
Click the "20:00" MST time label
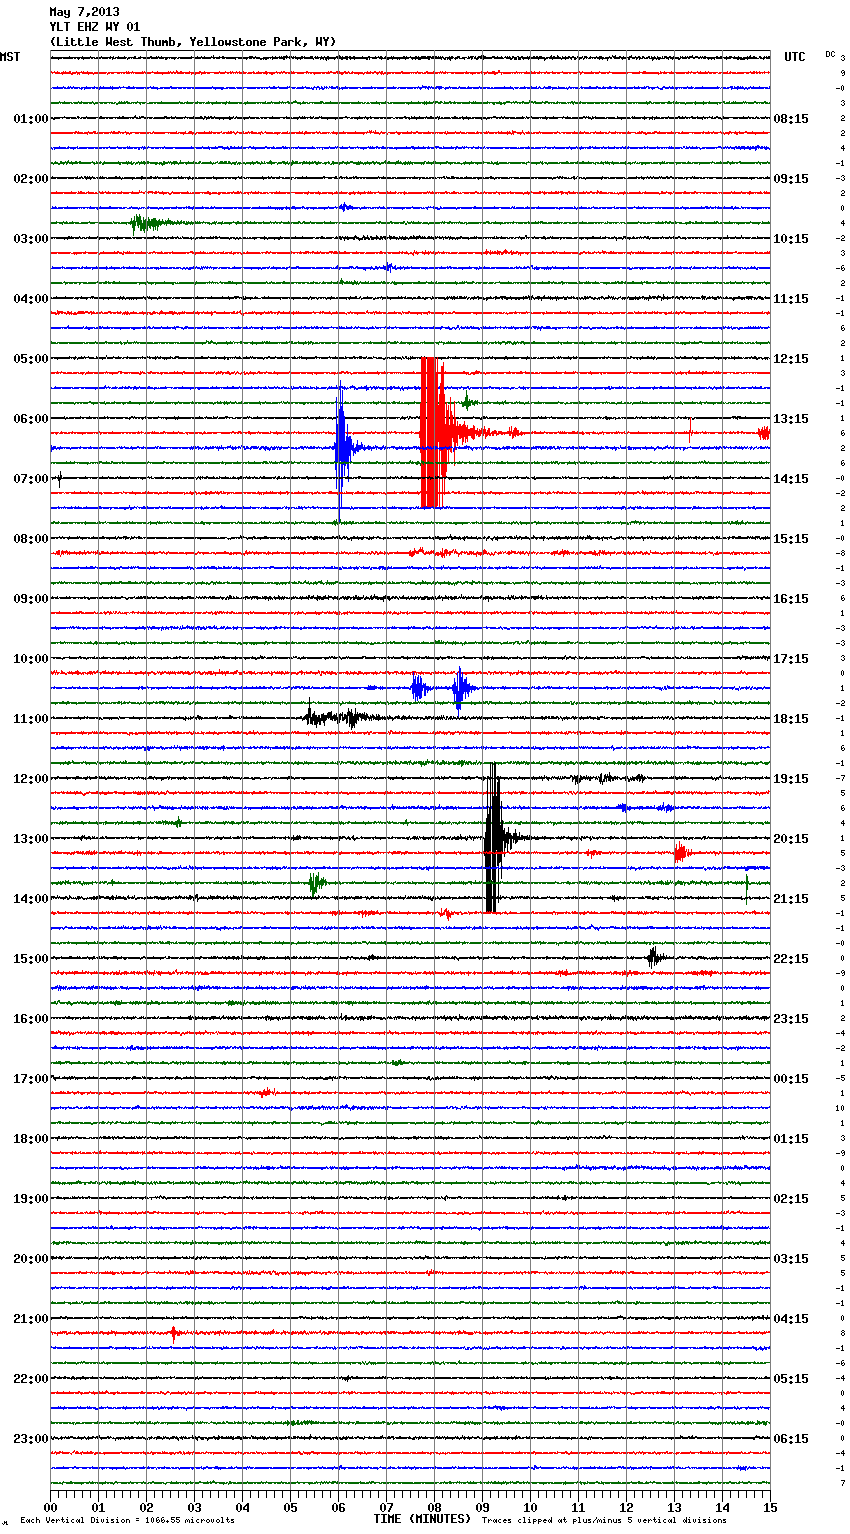coord(31,1259)
